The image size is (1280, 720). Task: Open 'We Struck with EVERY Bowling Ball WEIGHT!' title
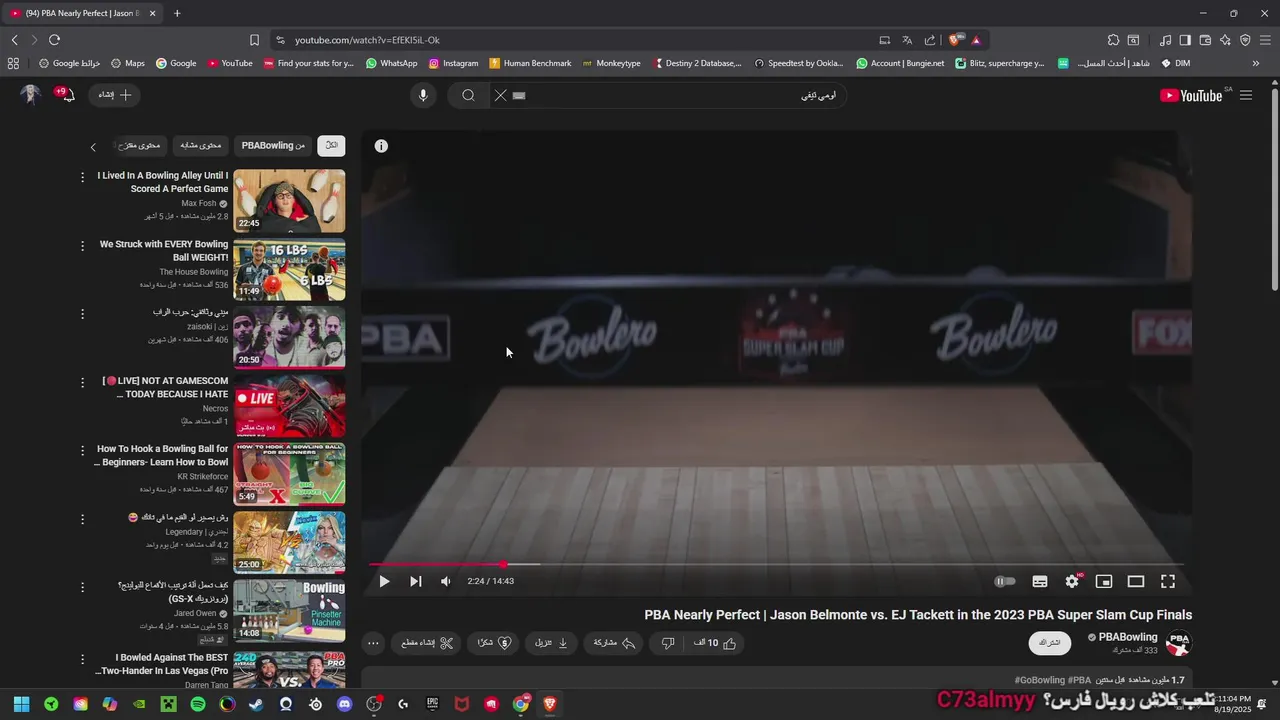pyautogui.click(x=164, y=250)
